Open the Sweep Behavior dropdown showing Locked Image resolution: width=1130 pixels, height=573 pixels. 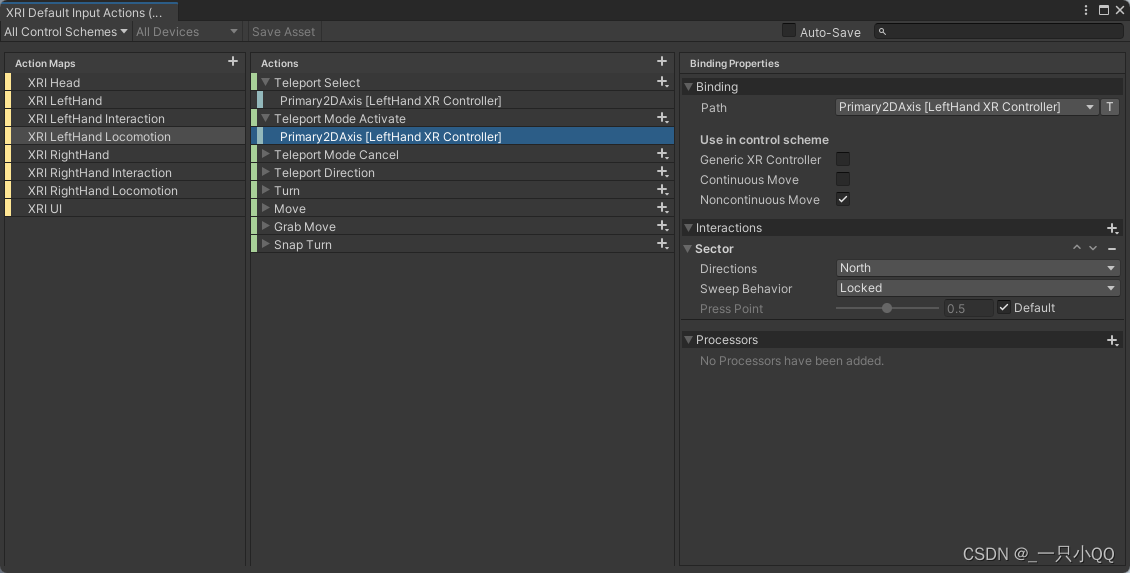pos(978,288)
